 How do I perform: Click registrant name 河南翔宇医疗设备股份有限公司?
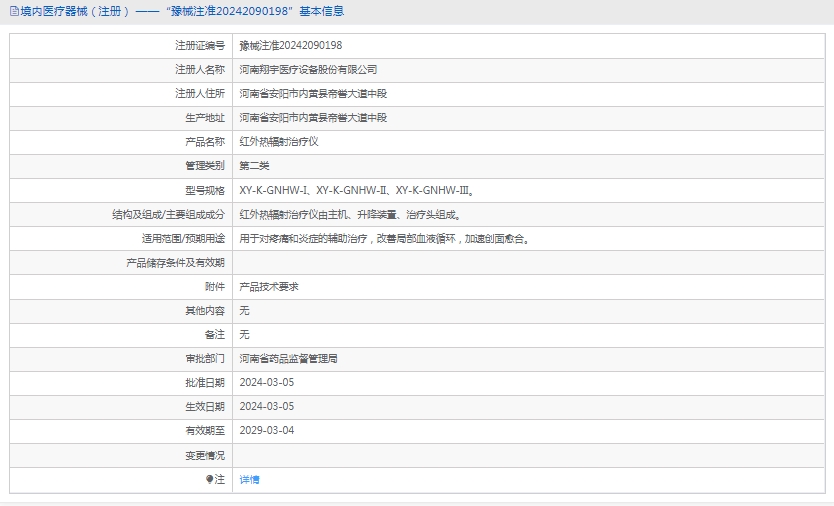(x=308, y=70)
